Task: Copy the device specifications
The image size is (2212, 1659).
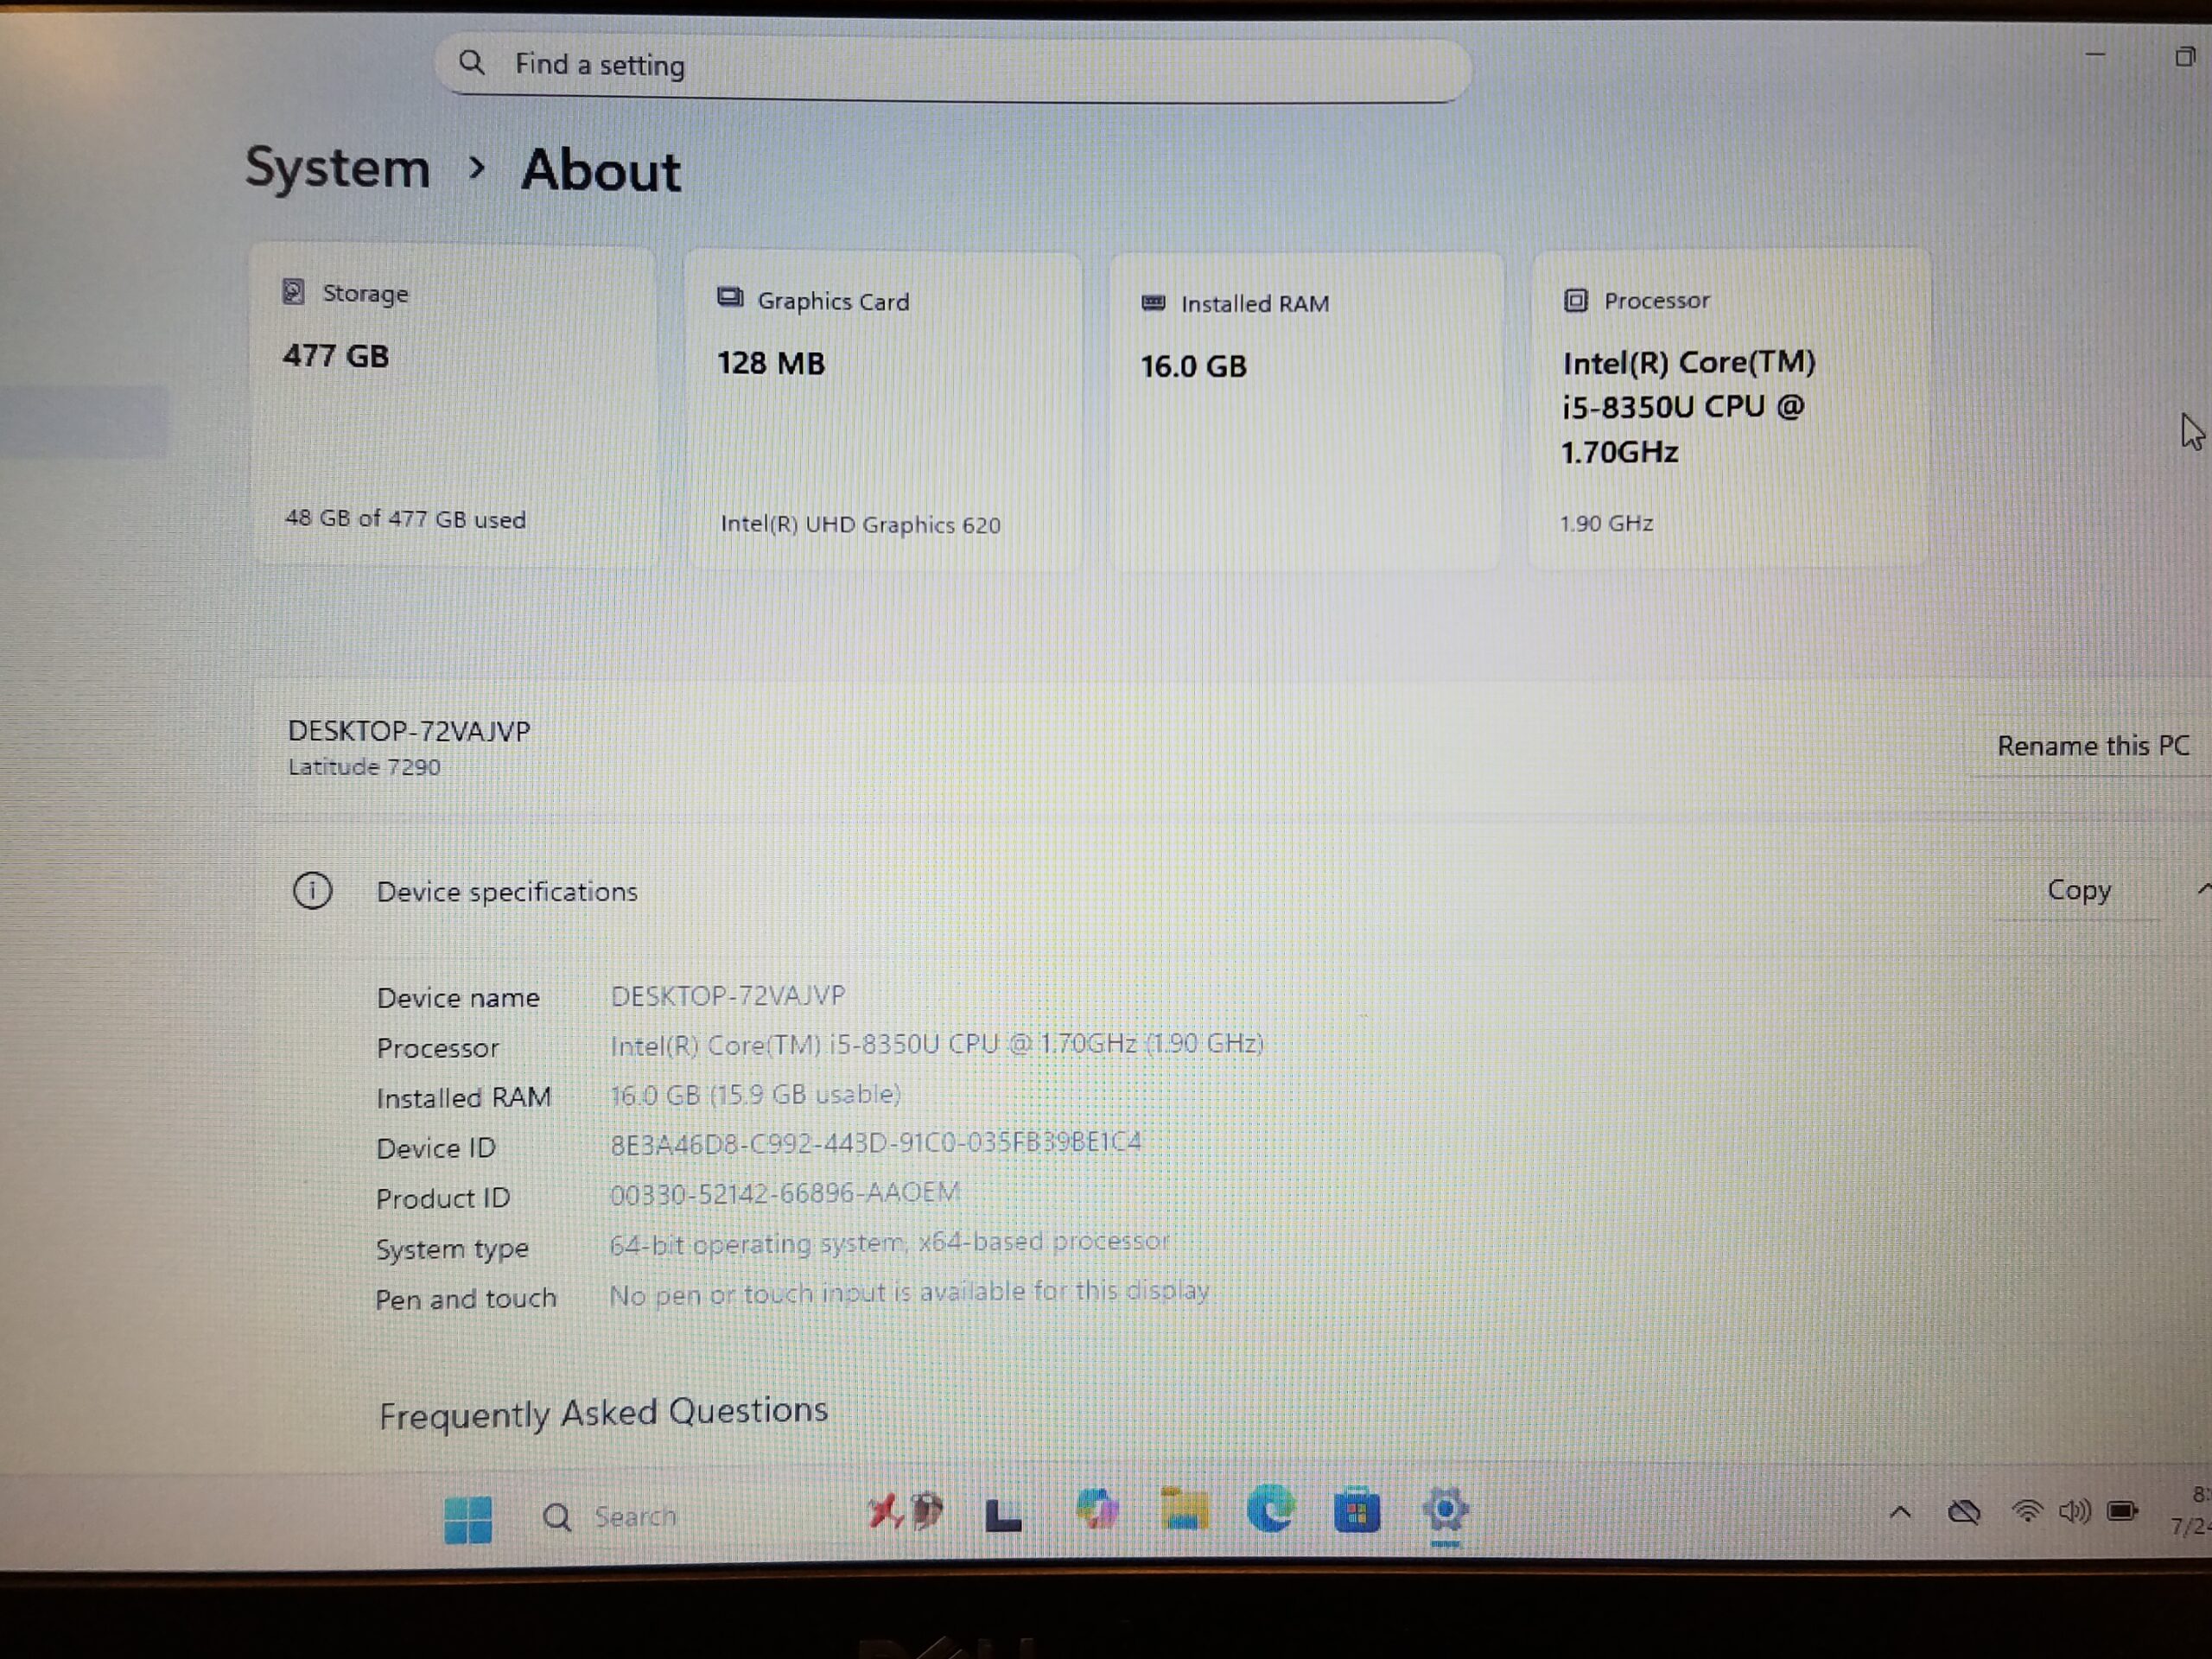Action: coord(2078,890)
